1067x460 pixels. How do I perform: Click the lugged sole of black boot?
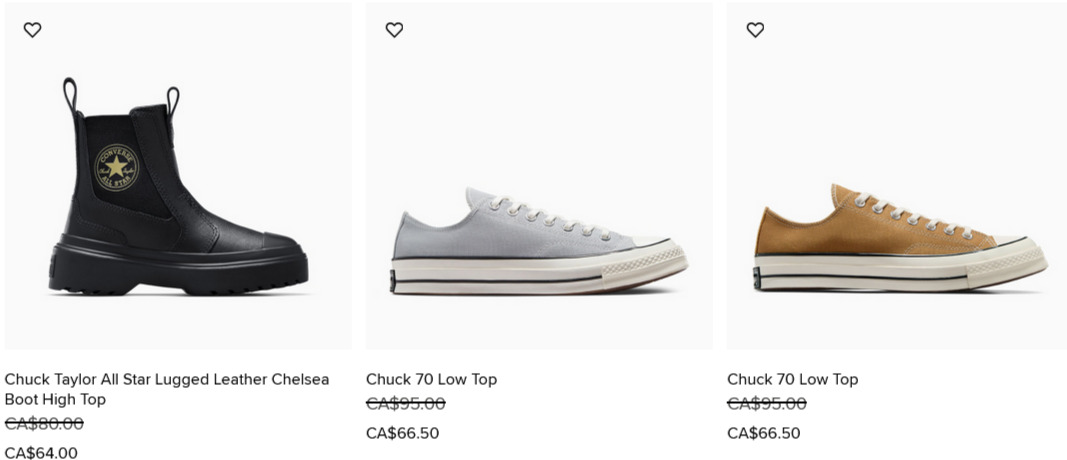coord(180,277)
